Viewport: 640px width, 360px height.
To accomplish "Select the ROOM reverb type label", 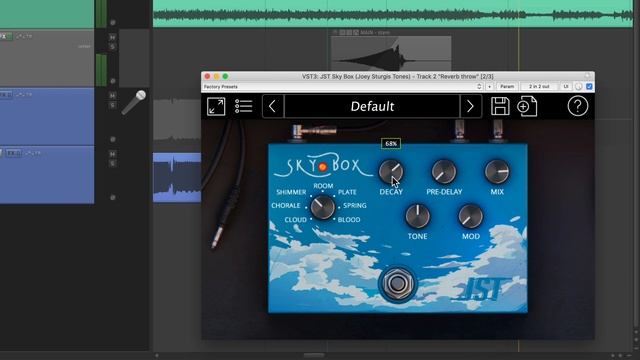I will [x=323, y=186].
